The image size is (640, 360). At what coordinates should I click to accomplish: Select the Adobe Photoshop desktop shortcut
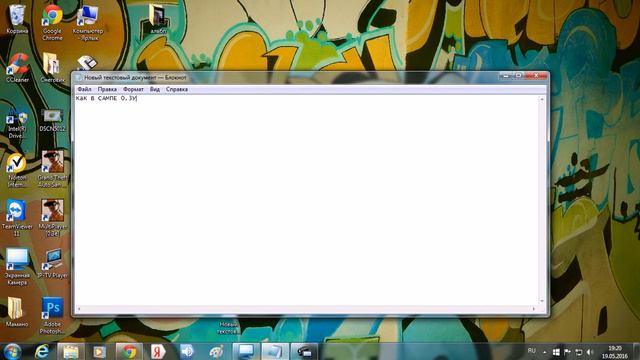[x=52, y=316]
